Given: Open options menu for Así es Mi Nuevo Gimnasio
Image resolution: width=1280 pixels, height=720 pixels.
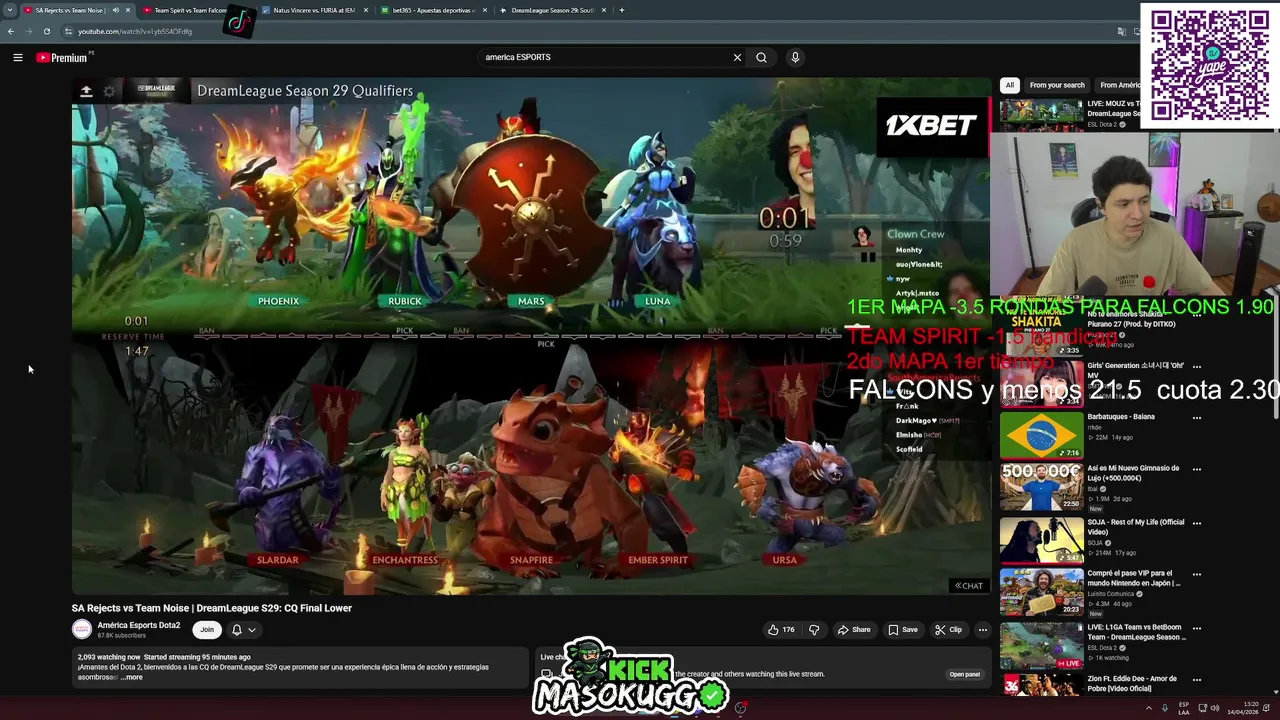Looking at the screenshot, I should coord(1197,470).
